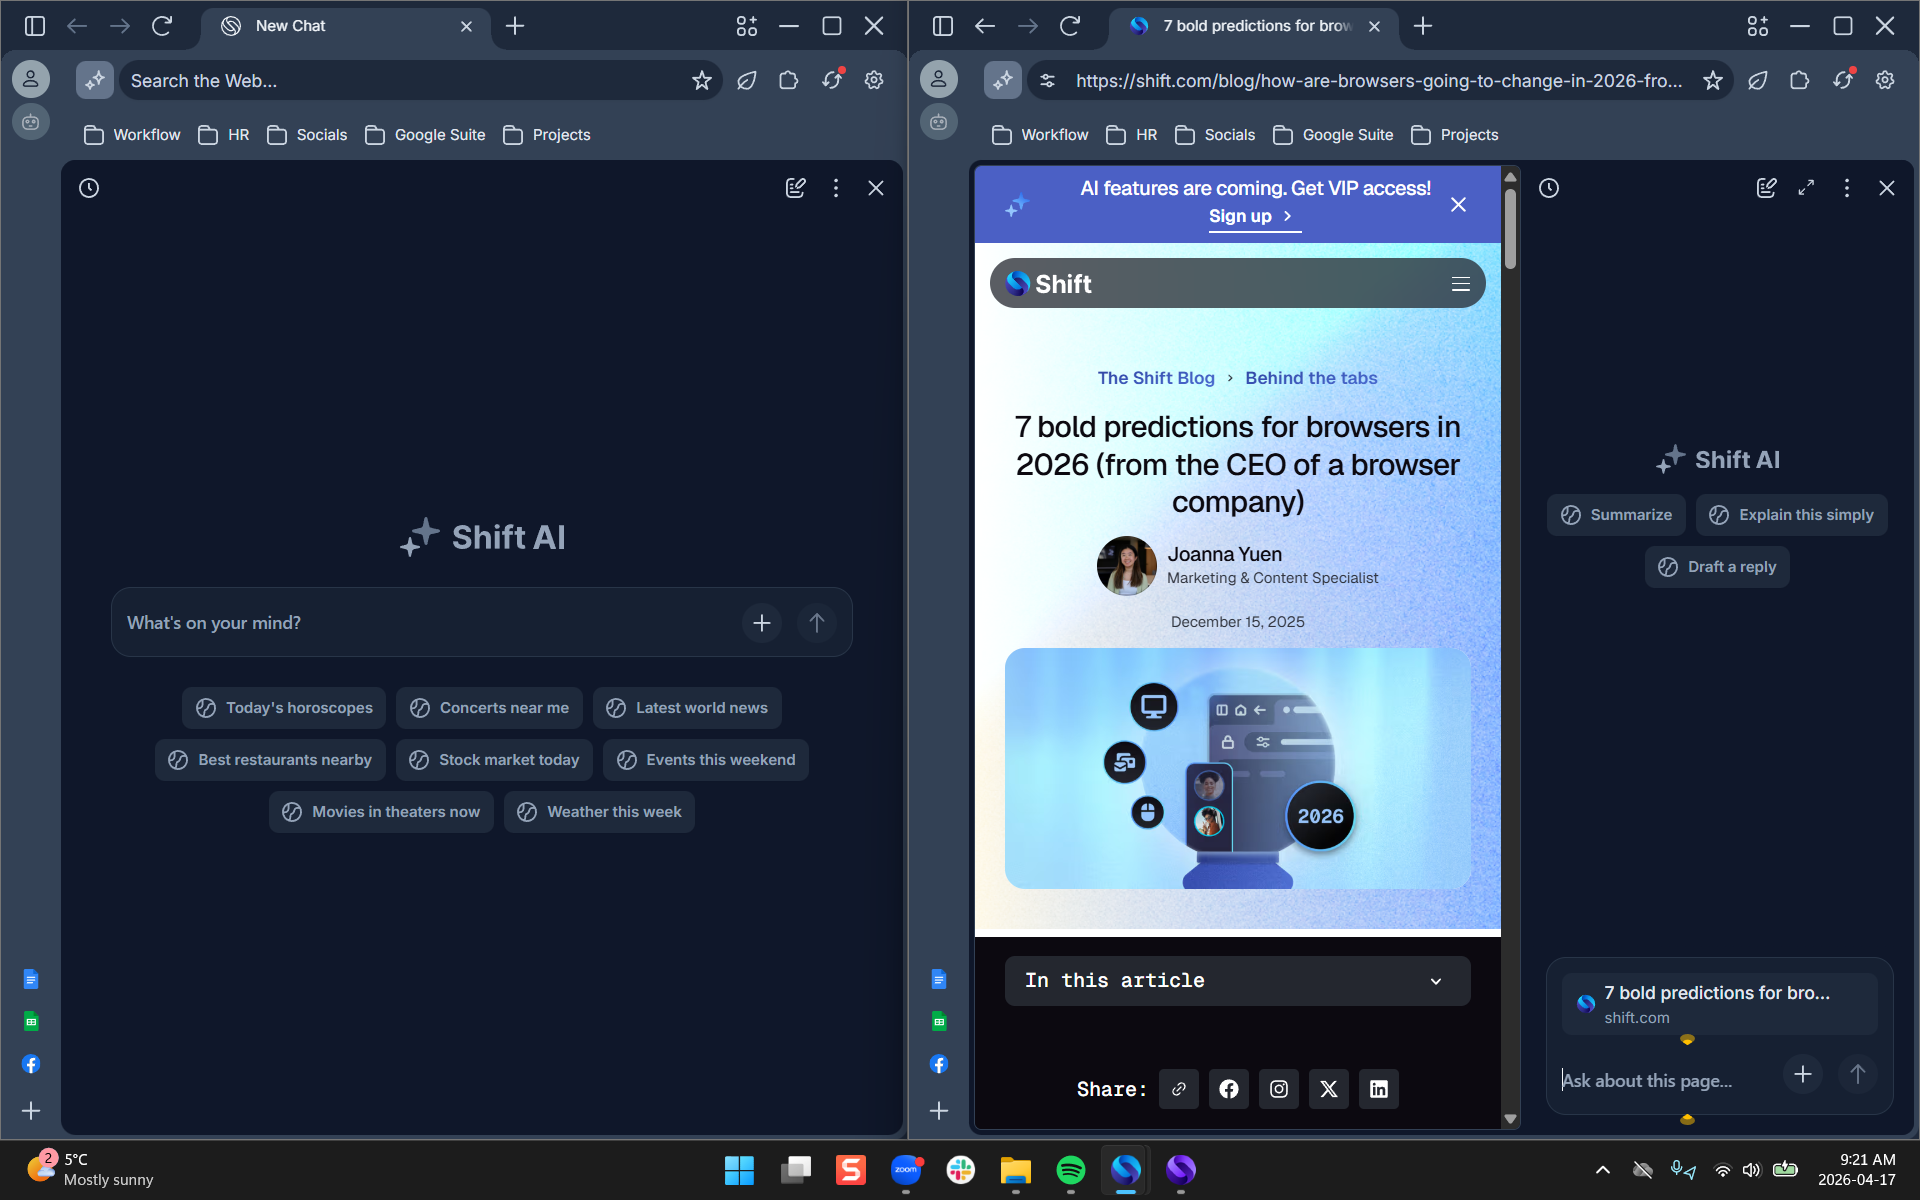The height and width of the screenshot is (1200, 1920).
Task: Expand 'In this article' dropdown
Action: pos(1237,981)
